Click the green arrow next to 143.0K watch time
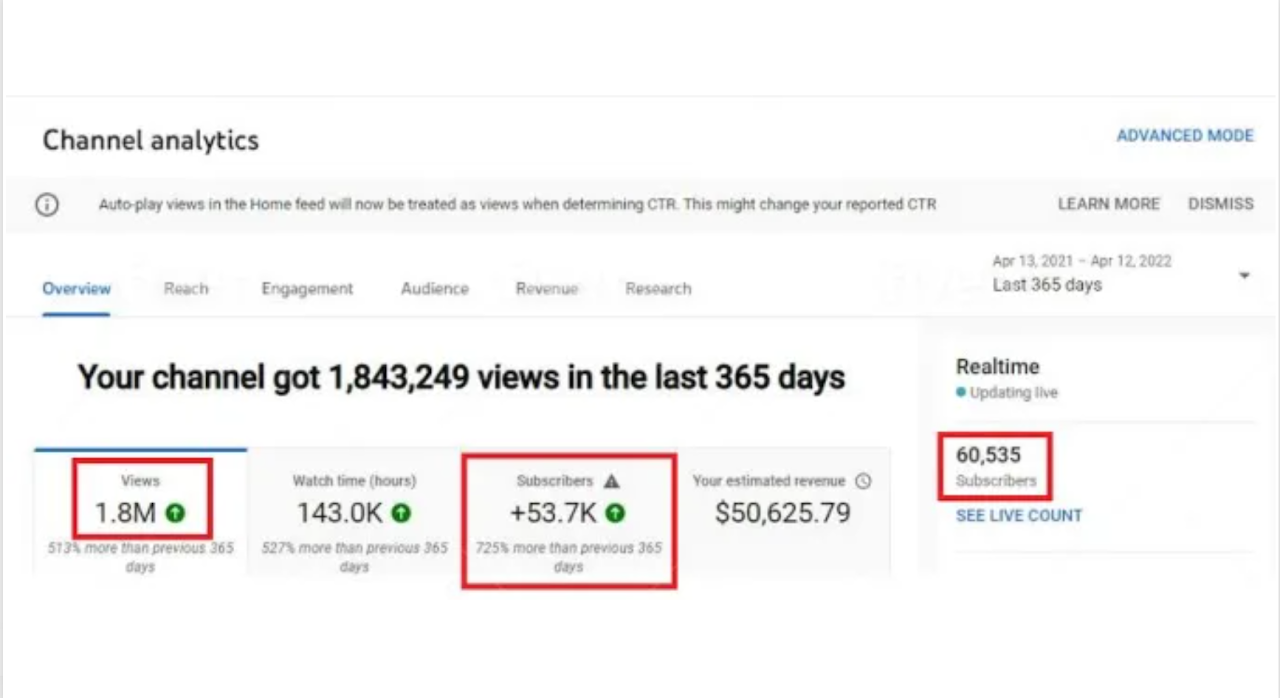 (x=401, y=514)
